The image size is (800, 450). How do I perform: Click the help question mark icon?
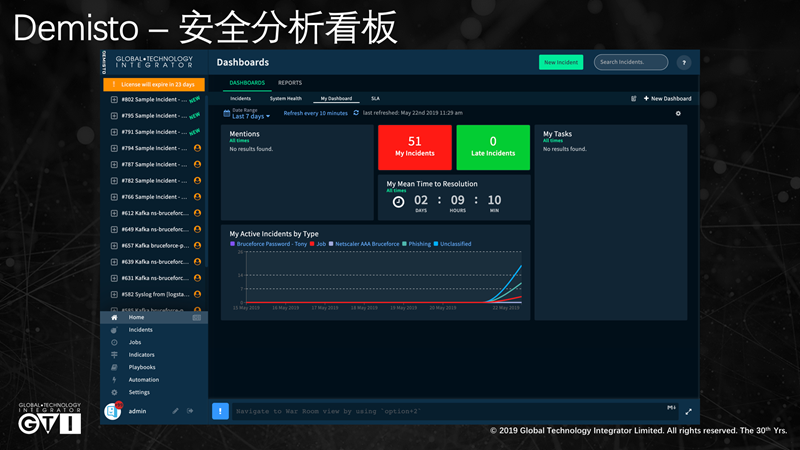tap(684, 62)
